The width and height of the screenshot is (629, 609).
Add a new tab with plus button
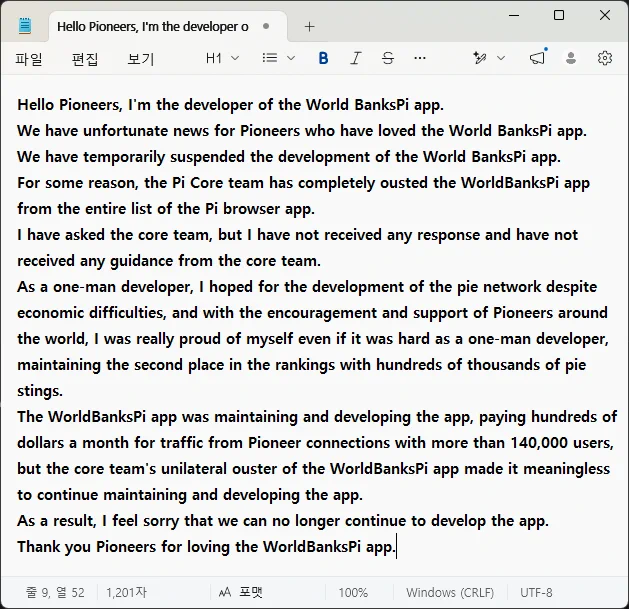pos(309,27)
